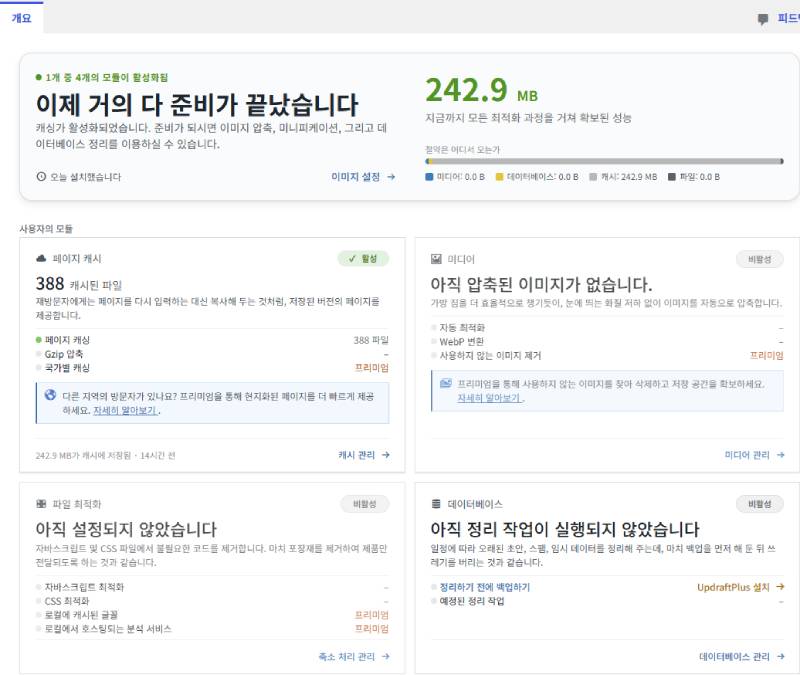The height and width of the screenshot is (675, 800).
Task: Select the 예정된 정리 작업 row
Action: [607, 601]
